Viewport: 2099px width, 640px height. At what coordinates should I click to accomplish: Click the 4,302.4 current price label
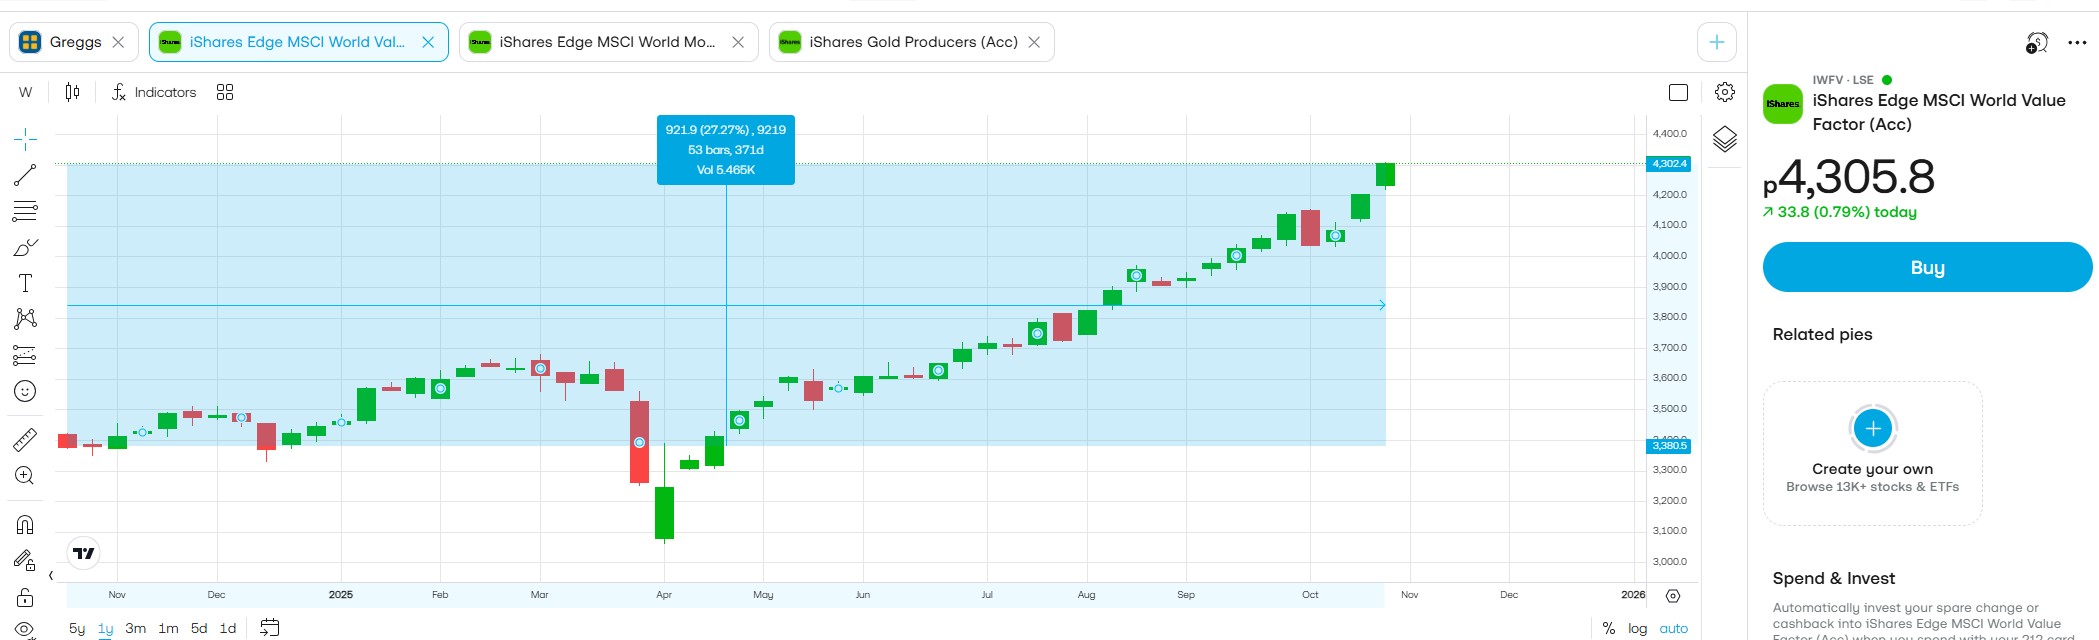[1669, 163]
